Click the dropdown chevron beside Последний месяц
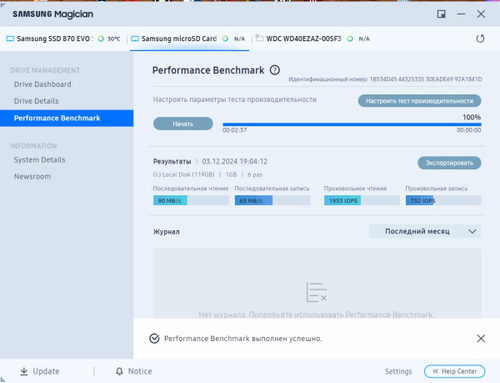The image size is (500, 383). click(472, 231)
